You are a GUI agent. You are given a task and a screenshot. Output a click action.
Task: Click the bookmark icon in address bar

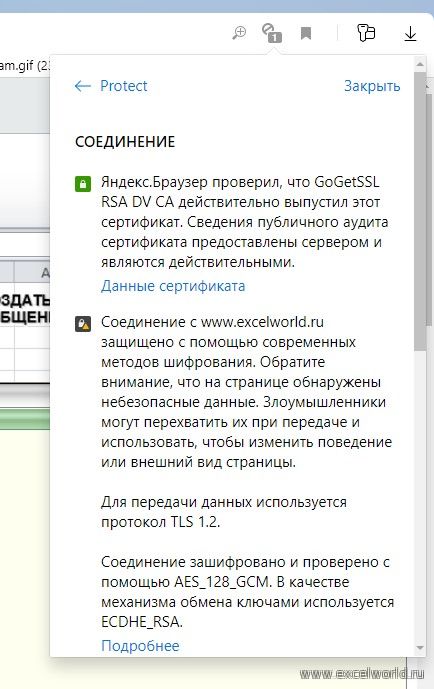pos(306,33)
